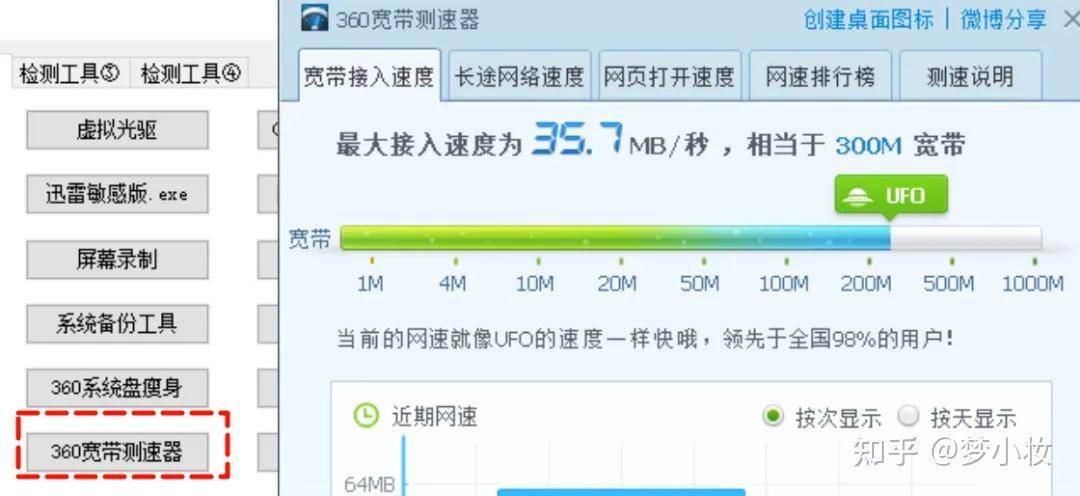The image size is (1080, 496).
Task: Open the 网页打开速度 tab
Action: (669, 76)
